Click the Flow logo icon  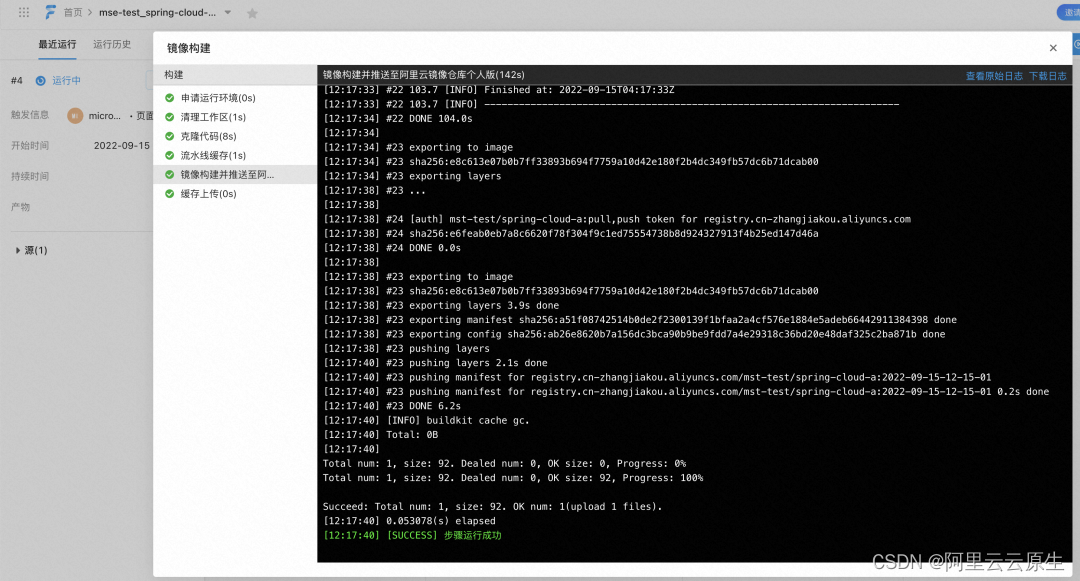(50, 12)
